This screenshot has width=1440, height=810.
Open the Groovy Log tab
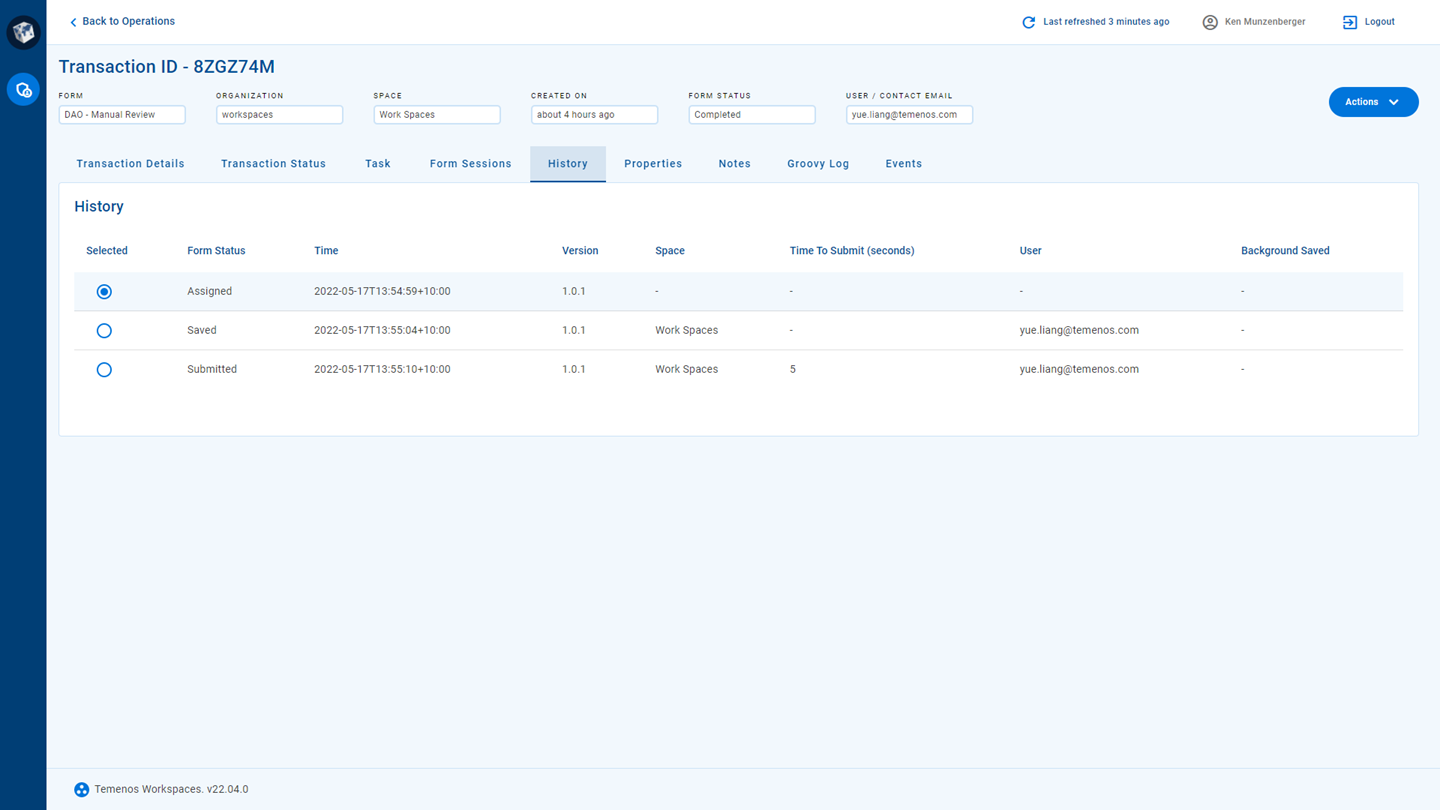point(818,164)
